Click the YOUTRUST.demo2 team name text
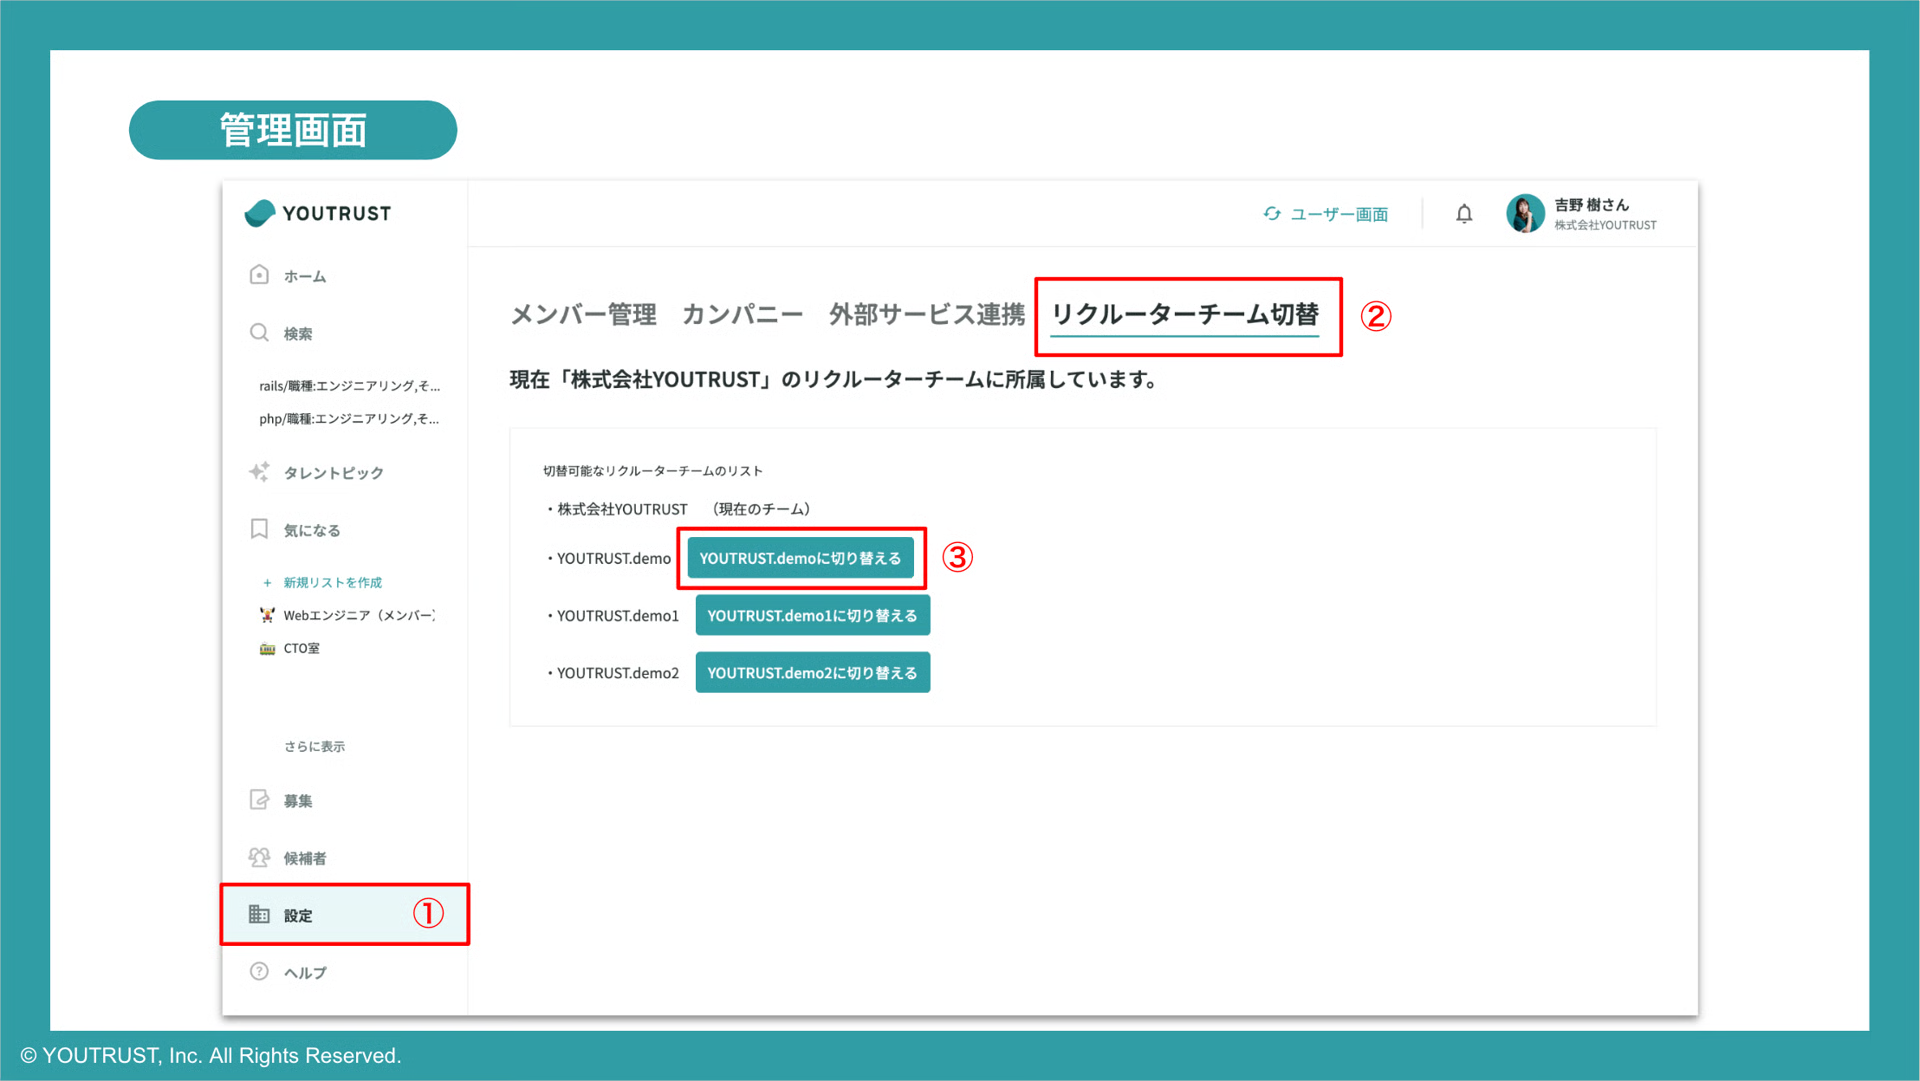The image size is (1920, 1081). pyautogui.click(x=618, y=673)
